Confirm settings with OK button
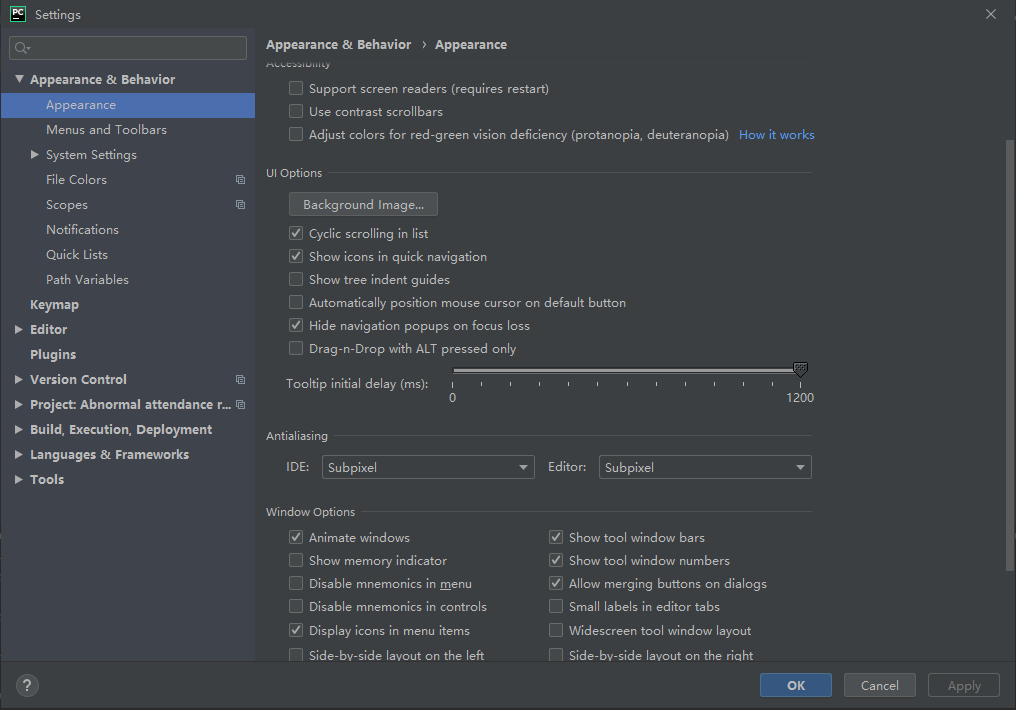This screenshot has height=710, width=1016. click(796, 685)
